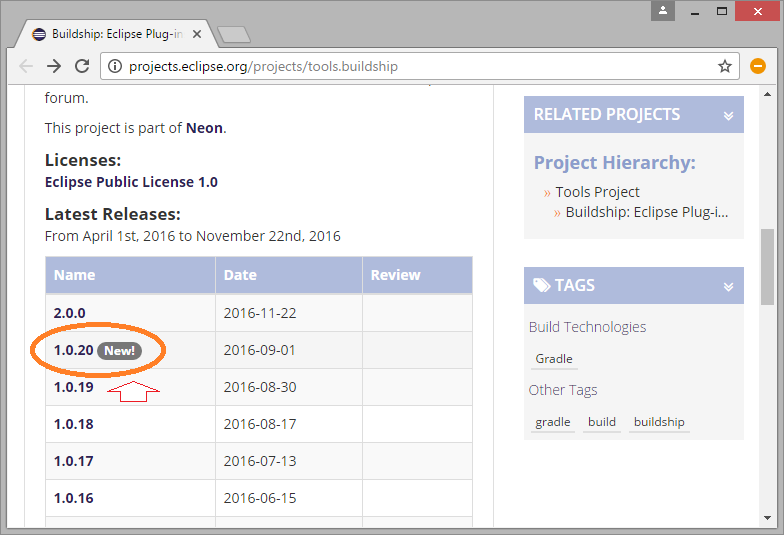This screenshot has height=535, width=784.
Task: Collapse the Related Projects panel
Action: click(728, 116)
